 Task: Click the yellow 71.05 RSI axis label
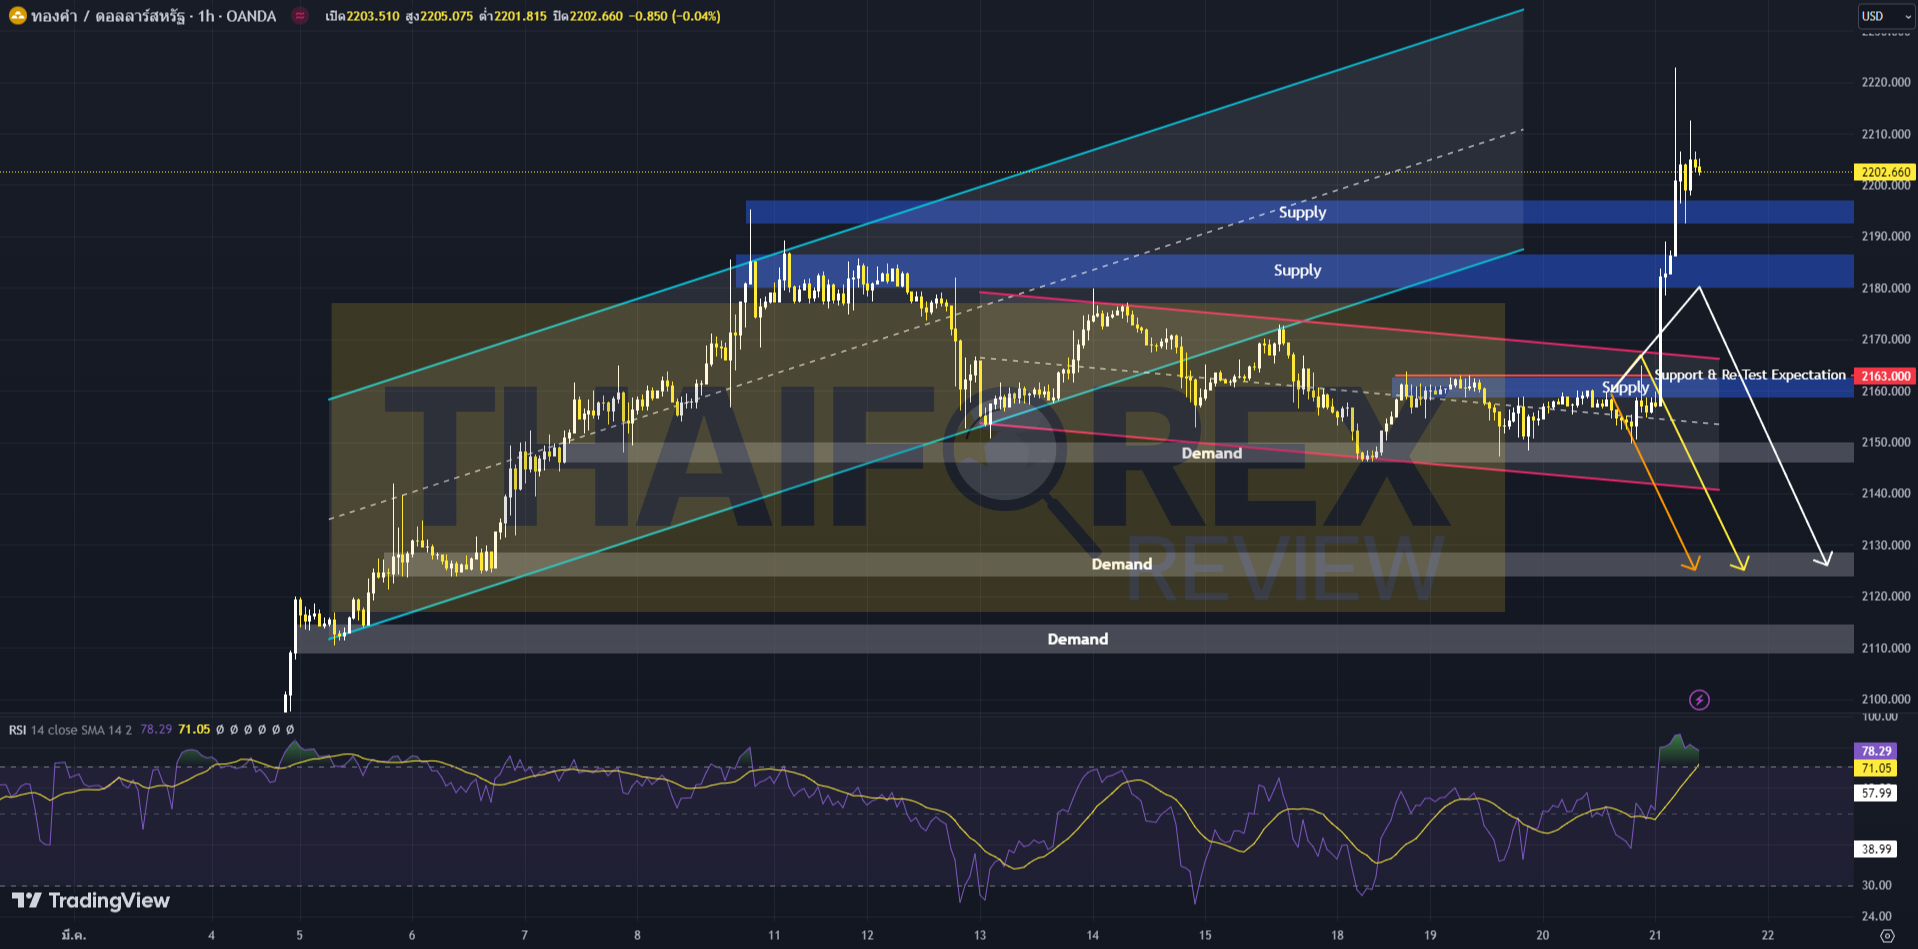(1876, 768)
